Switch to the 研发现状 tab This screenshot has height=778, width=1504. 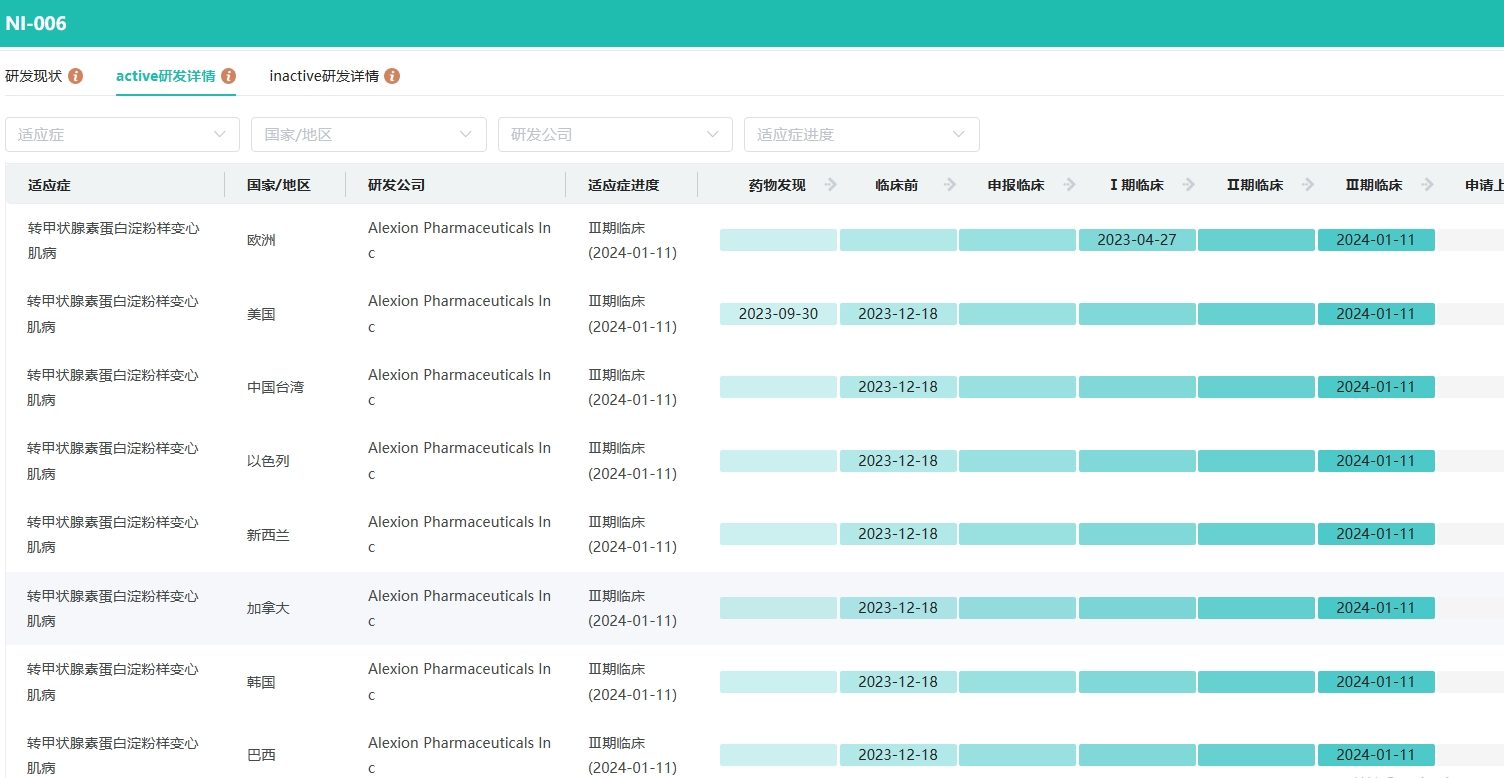pos(34,76)
